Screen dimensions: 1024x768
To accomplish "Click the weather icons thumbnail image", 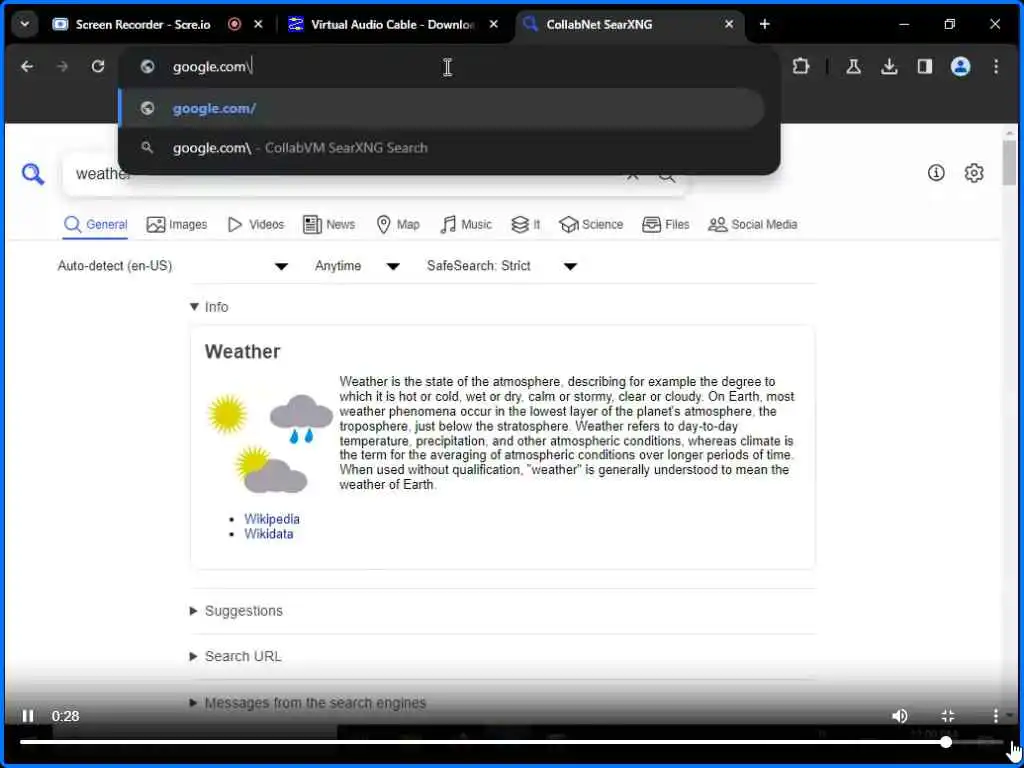I will pyautogui.click(x=269, y=443).
